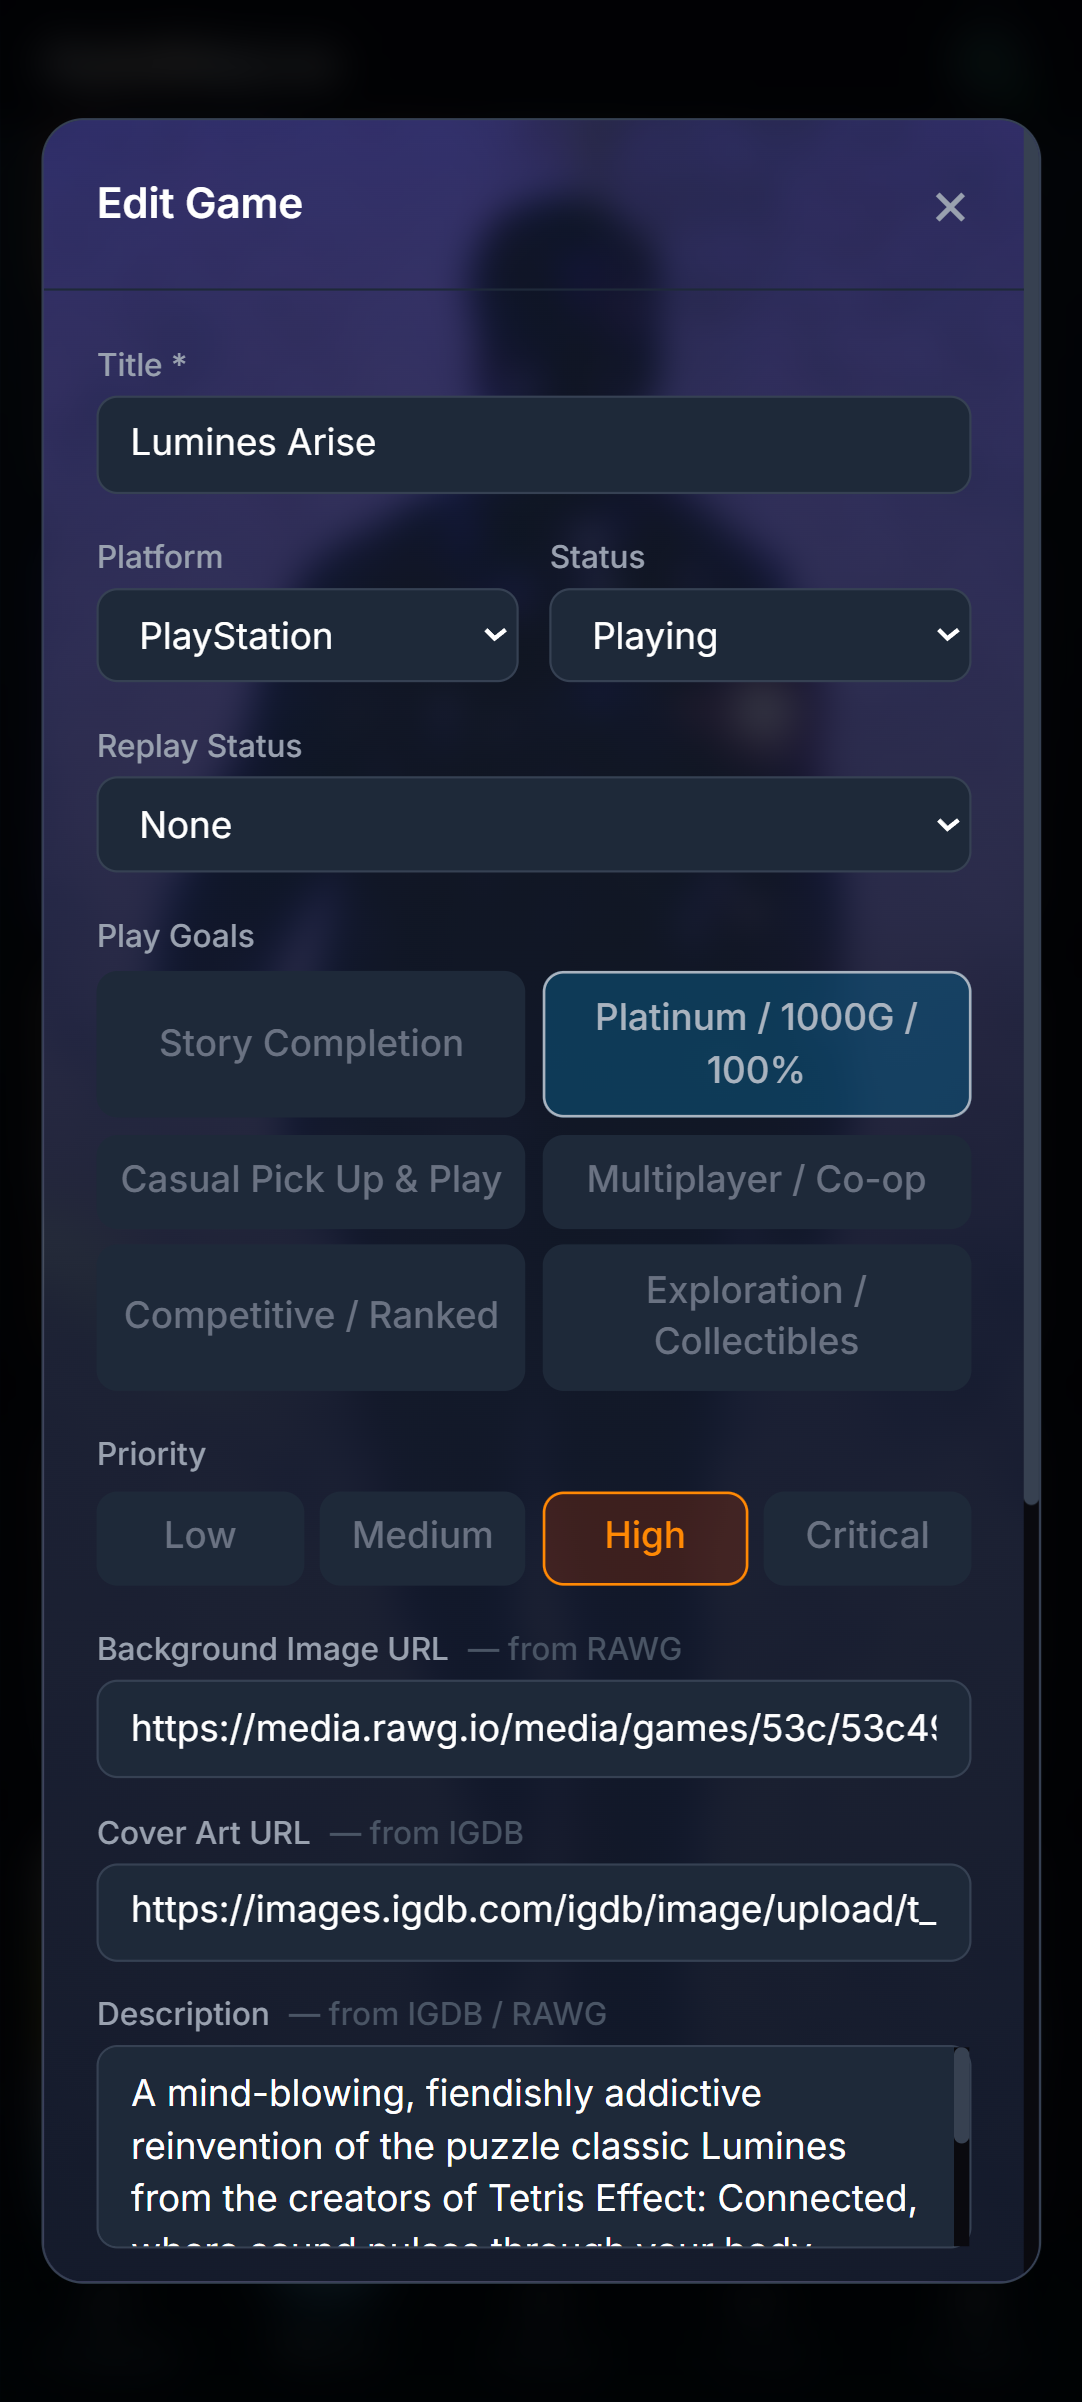
Task: Set priority to Medium
Action: click(x=422, y=1538)
